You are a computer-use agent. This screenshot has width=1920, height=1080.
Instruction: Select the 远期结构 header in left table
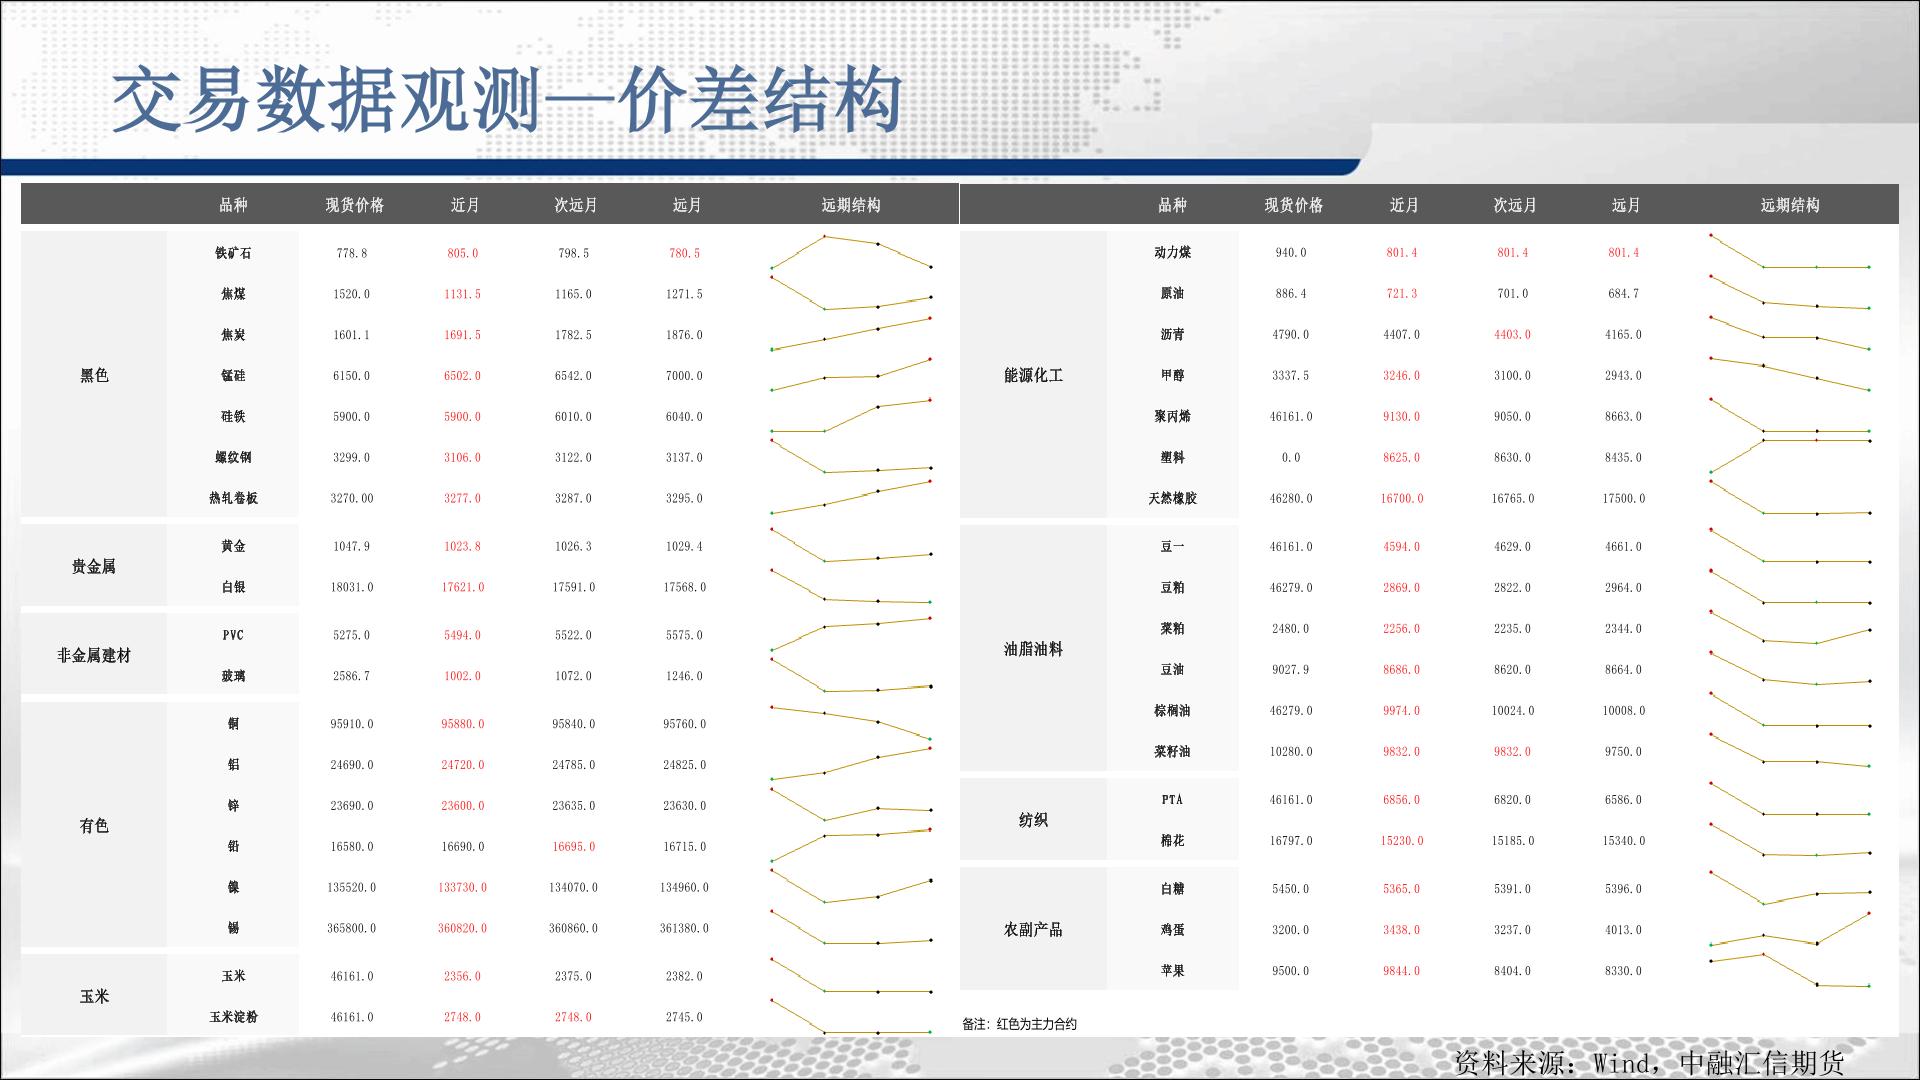point(851,205)
